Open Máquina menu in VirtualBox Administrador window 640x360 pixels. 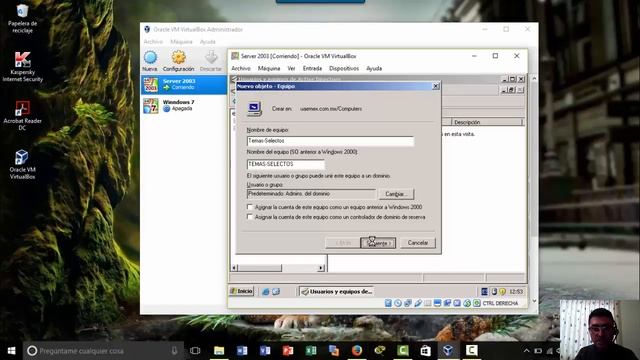coord(181,42)
